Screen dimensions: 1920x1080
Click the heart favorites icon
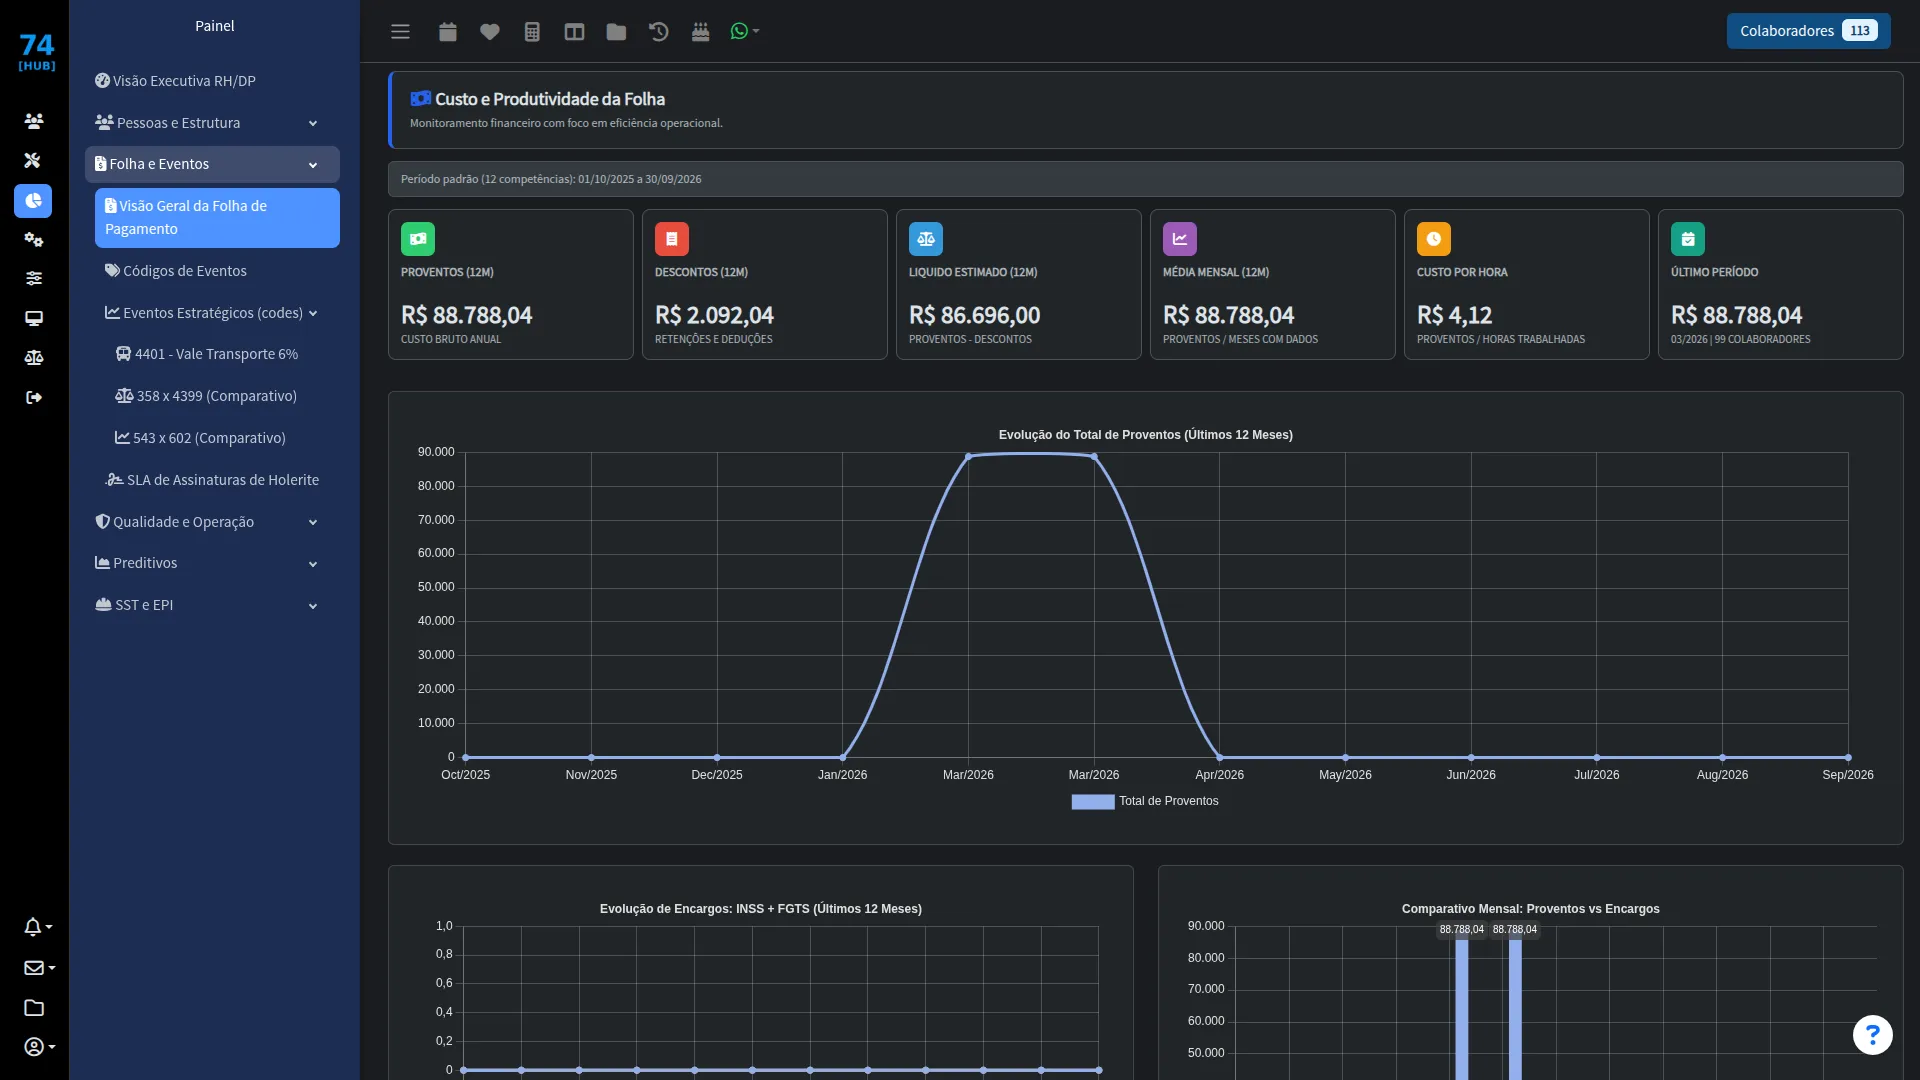pyautogui.click(x=489, y=31)
